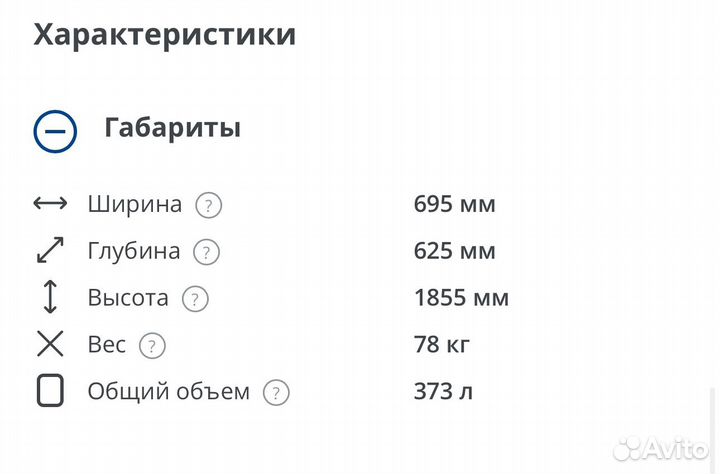Image resolution: width=720 pixels, height=474 pixels.
Task: Click the 1855 мм height value
Action: point(461,298)
